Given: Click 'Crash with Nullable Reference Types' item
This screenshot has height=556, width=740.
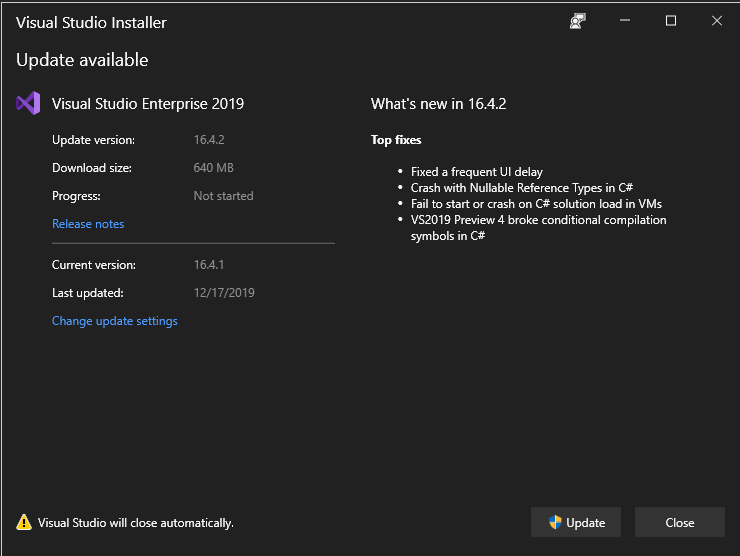Looking at the screenshot, I should point(521,188).
